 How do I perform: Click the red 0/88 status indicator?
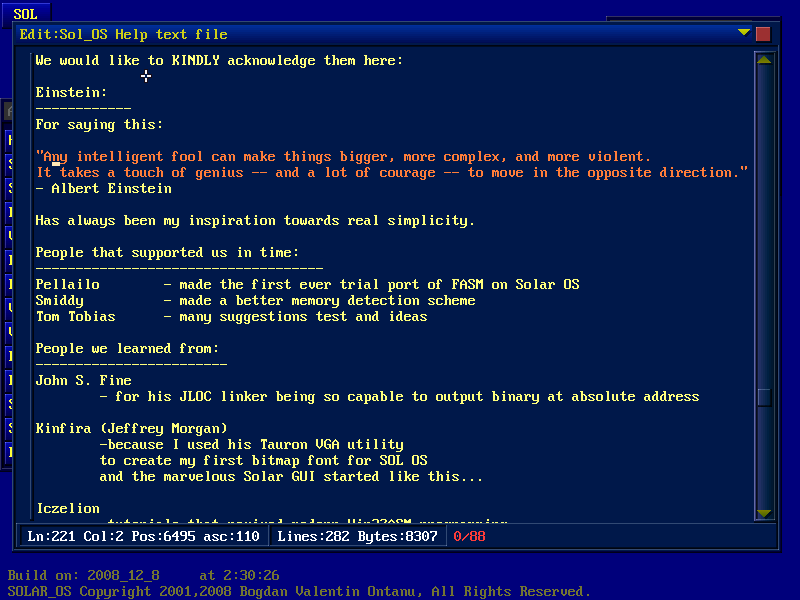coord(469,536)
